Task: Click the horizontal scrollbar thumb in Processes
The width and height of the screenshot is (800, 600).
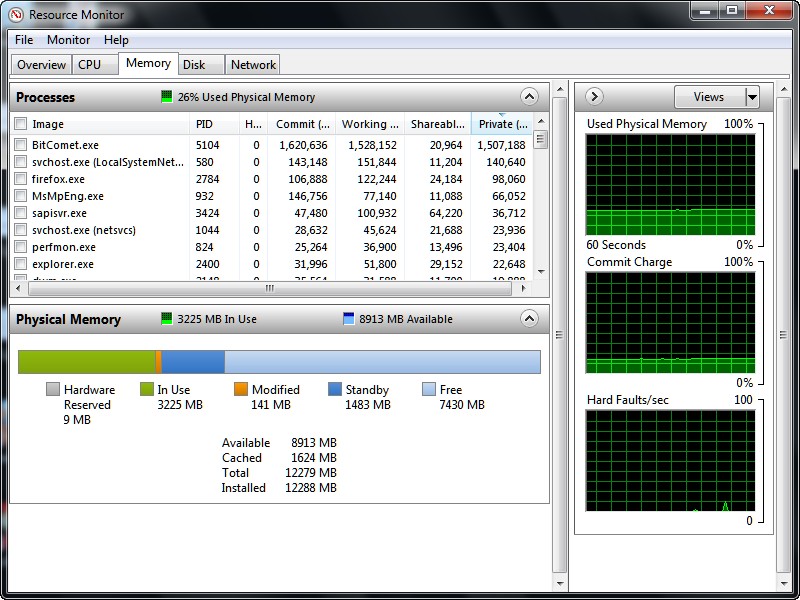Action: 270,288
